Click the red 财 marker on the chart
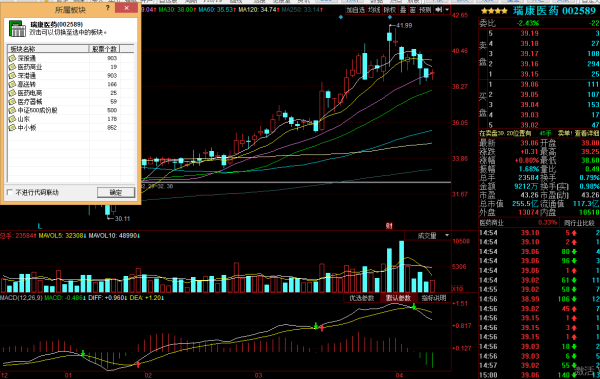 [x=389, y=226]
